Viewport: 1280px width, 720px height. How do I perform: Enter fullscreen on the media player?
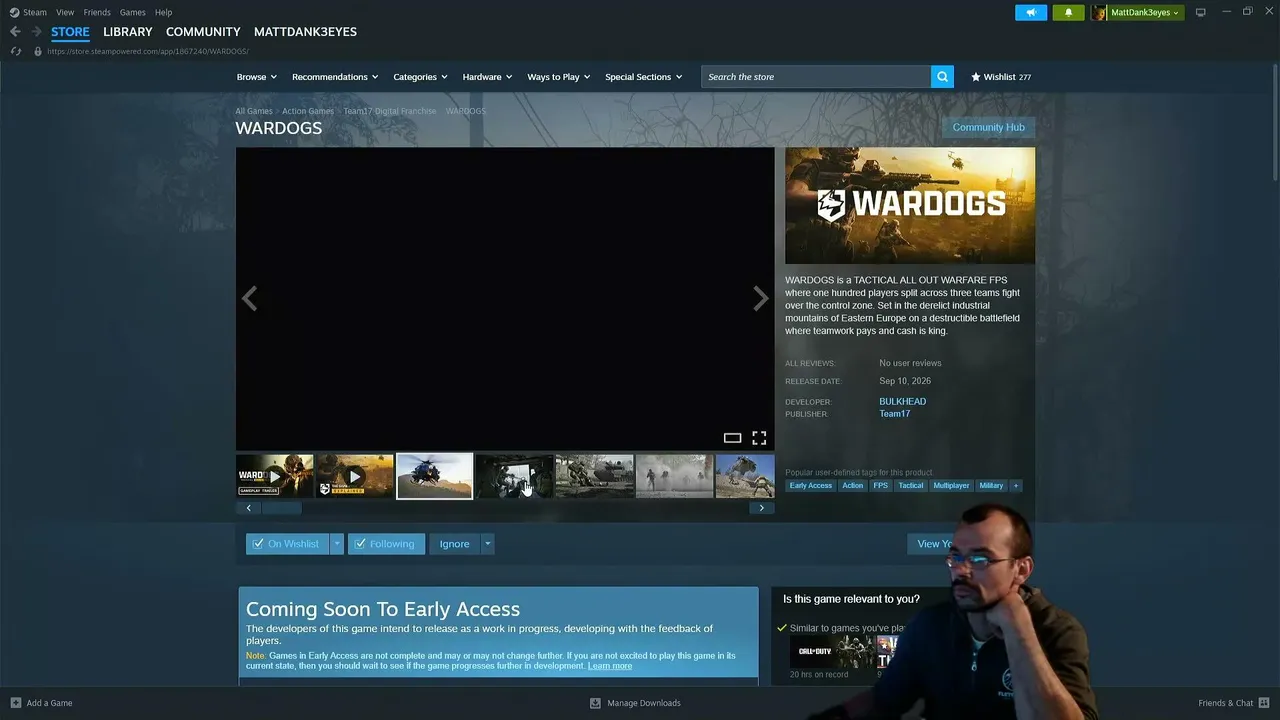759,438
